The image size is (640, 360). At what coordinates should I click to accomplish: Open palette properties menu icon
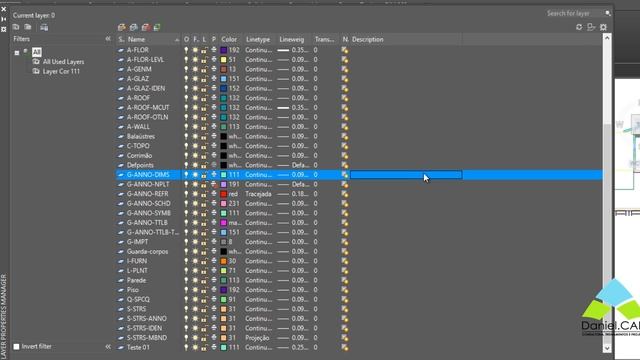(4, 29)
